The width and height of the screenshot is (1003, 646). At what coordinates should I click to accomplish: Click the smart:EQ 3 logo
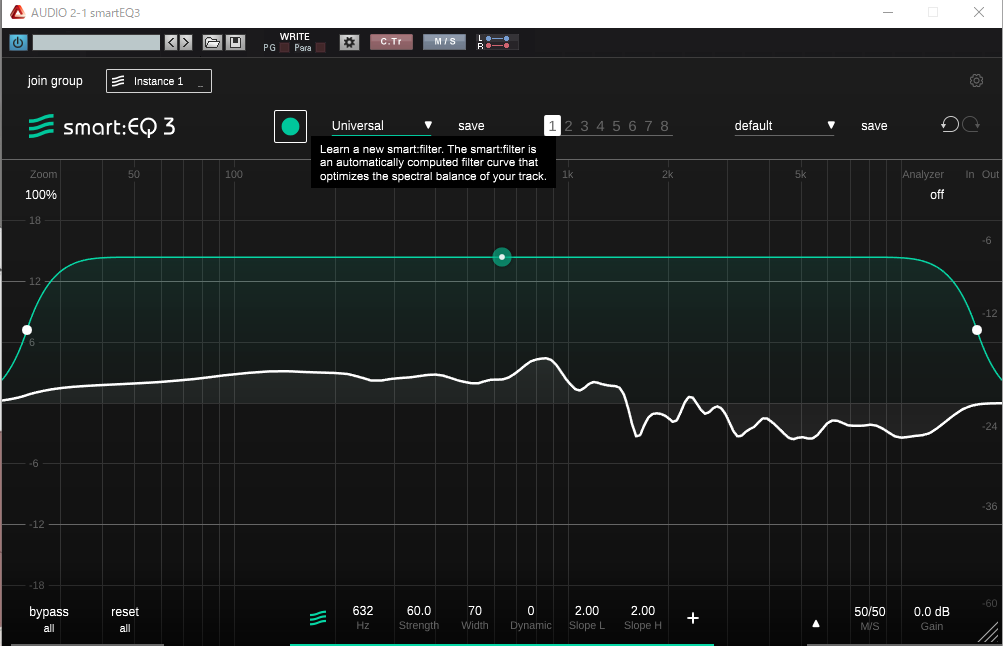[x=102, y=127]
